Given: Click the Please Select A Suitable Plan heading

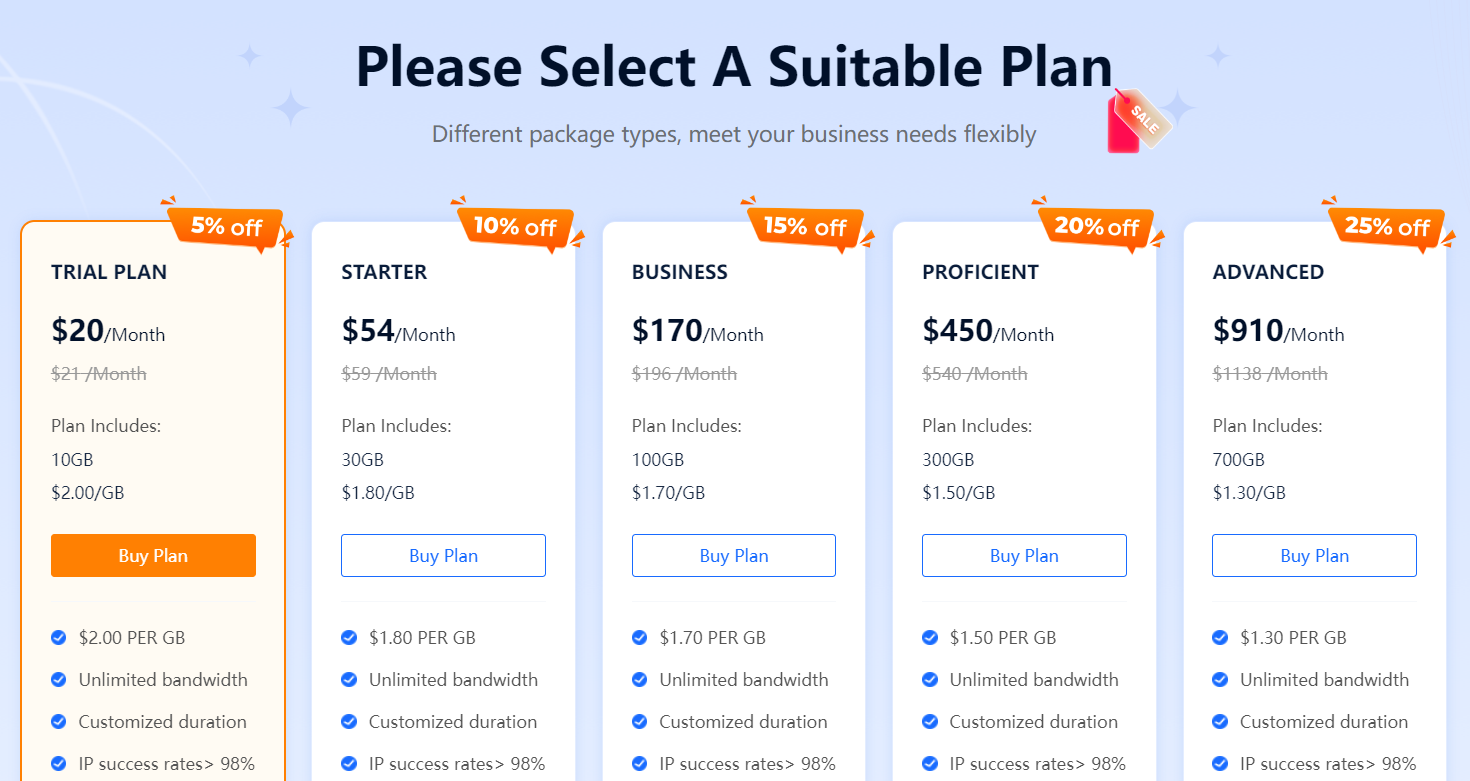Looking at the screenshot, I should tap(734, 67).
